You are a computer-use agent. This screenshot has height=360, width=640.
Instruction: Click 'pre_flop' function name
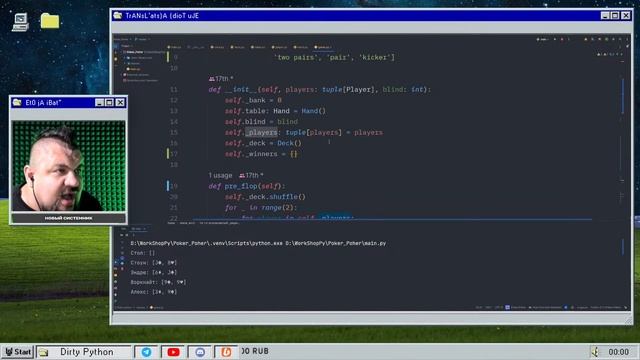tap(241, 186)
